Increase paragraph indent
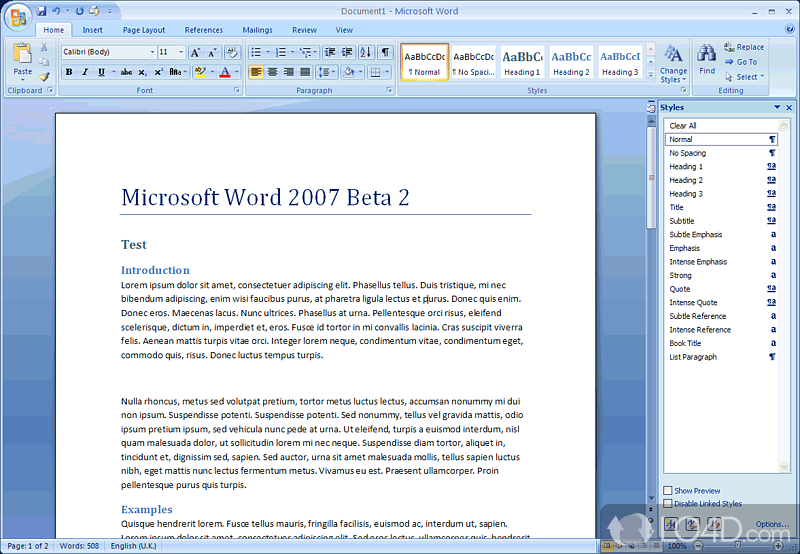800x554 pixels. point(347,52)
